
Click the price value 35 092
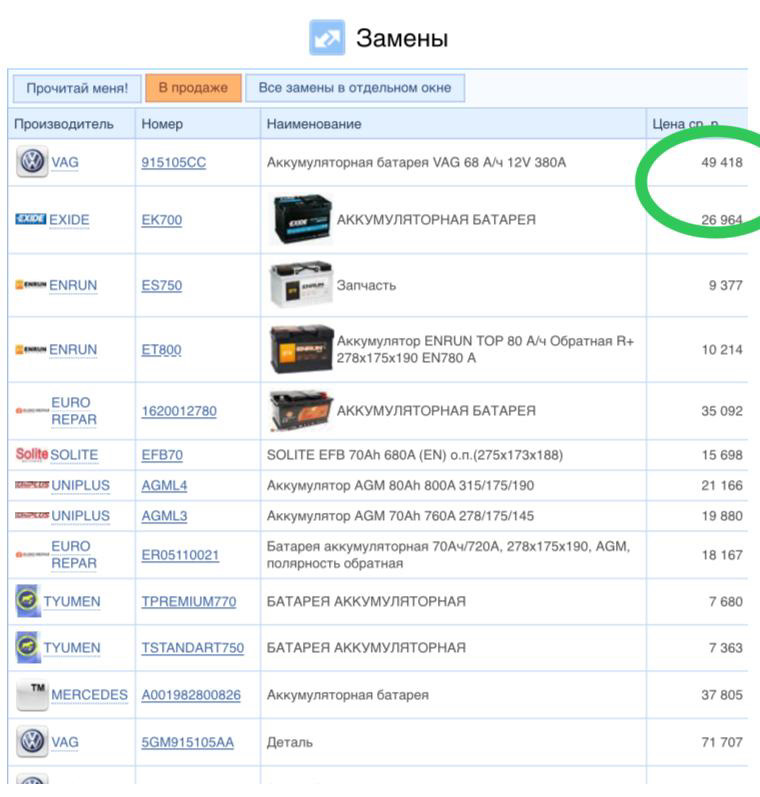(722, 411)
